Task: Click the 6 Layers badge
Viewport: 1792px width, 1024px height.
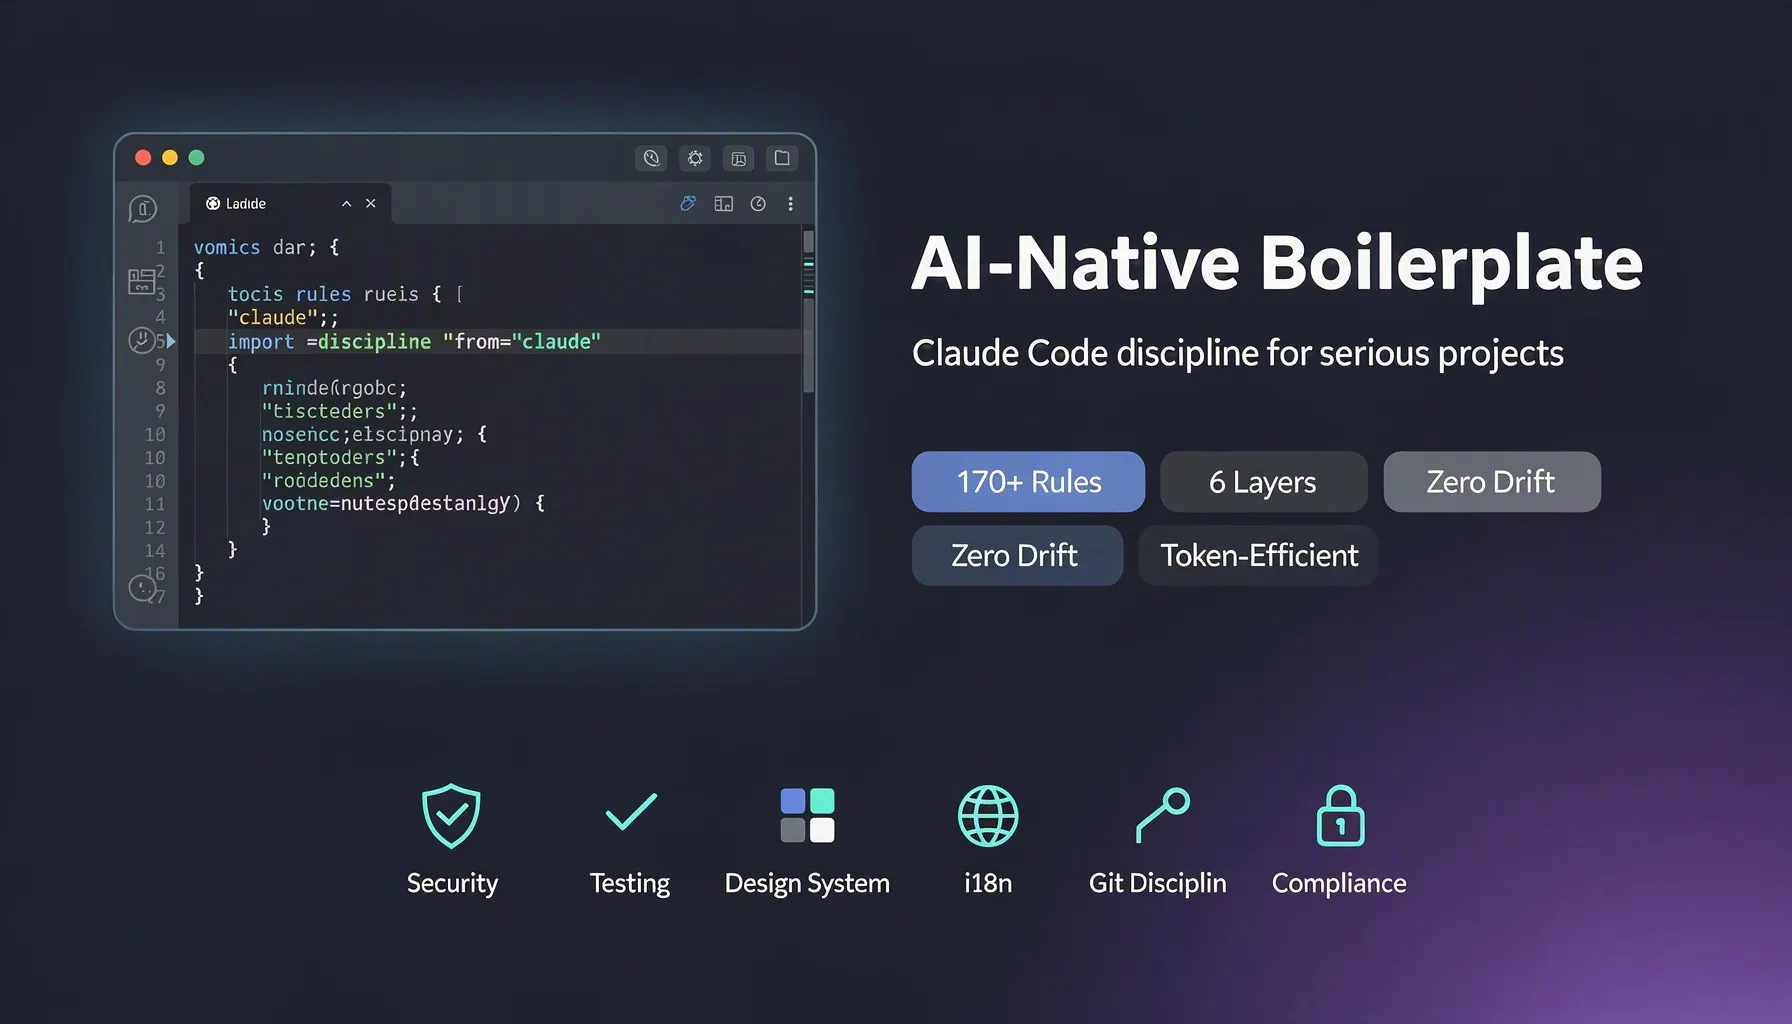Action: click(1263, 482)
